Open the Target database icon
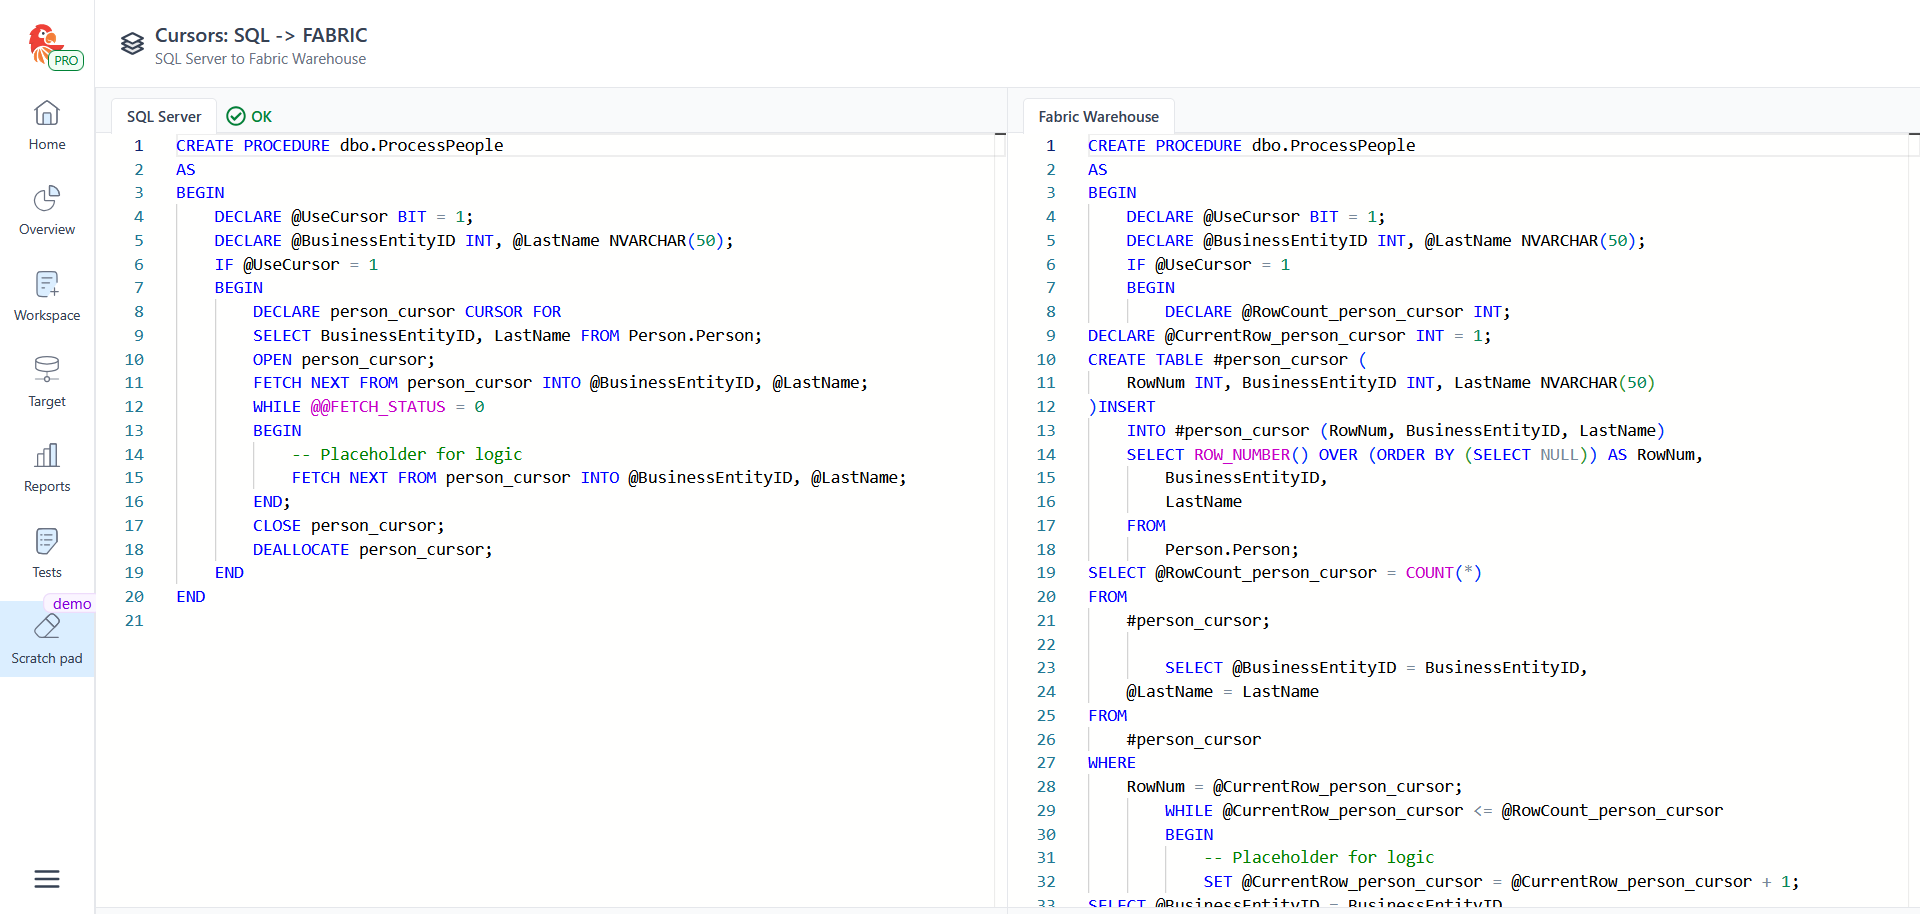This screenshot has height=914, width=1920. click(x=47, y=370)
